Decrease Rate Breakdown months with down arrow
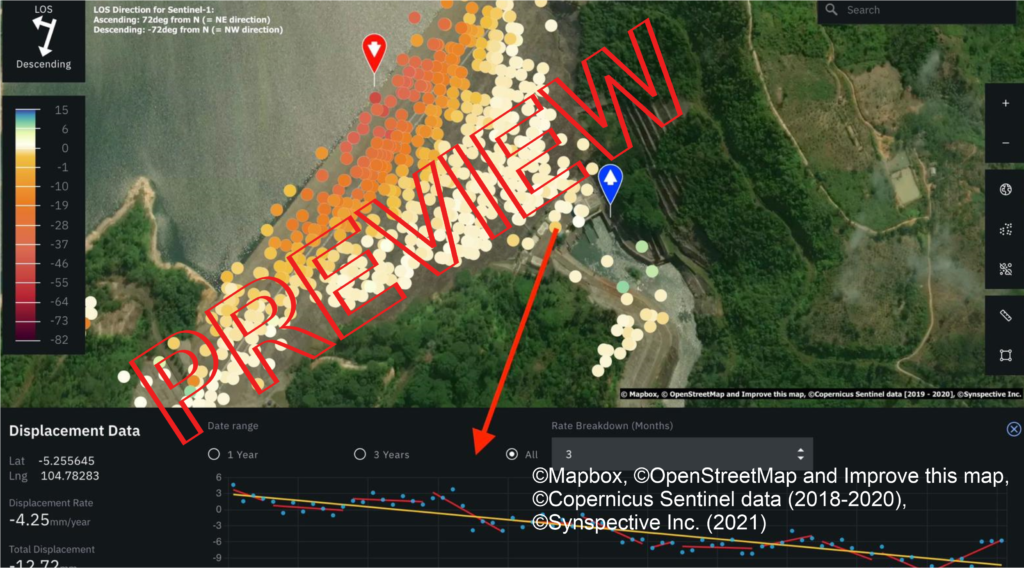This screenshot has height=568, width=1024. 801,458
